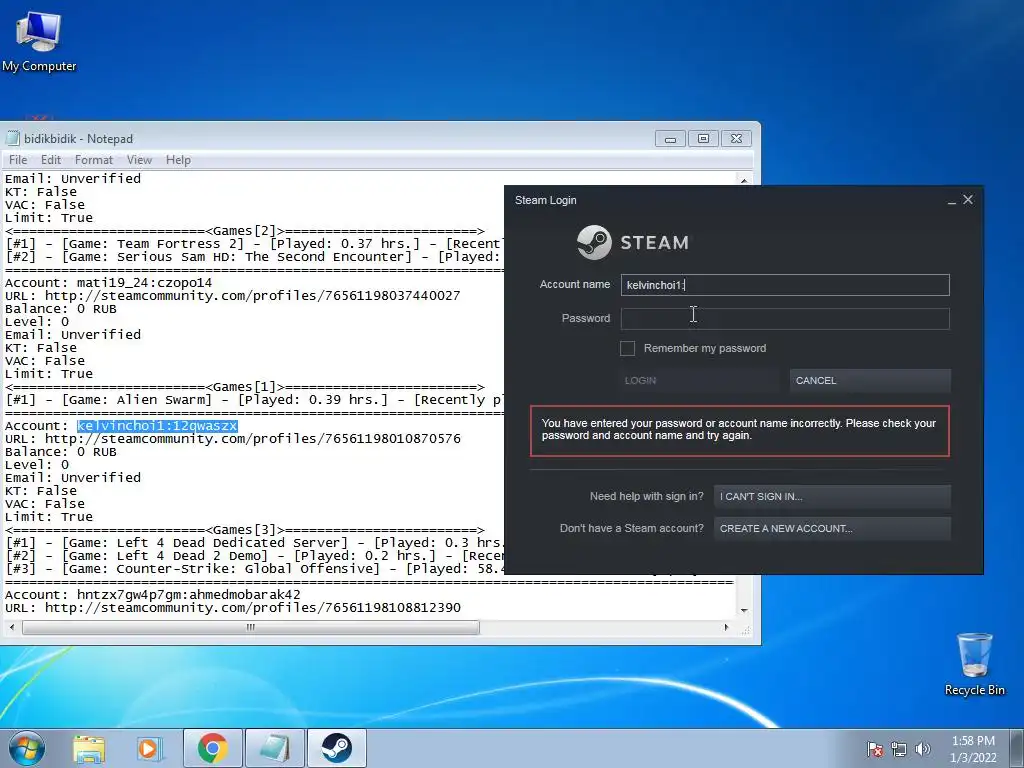Click the 'Left 4 Dead 2 Demo' line
The image size is (1024, 768).
click(254, 556)
